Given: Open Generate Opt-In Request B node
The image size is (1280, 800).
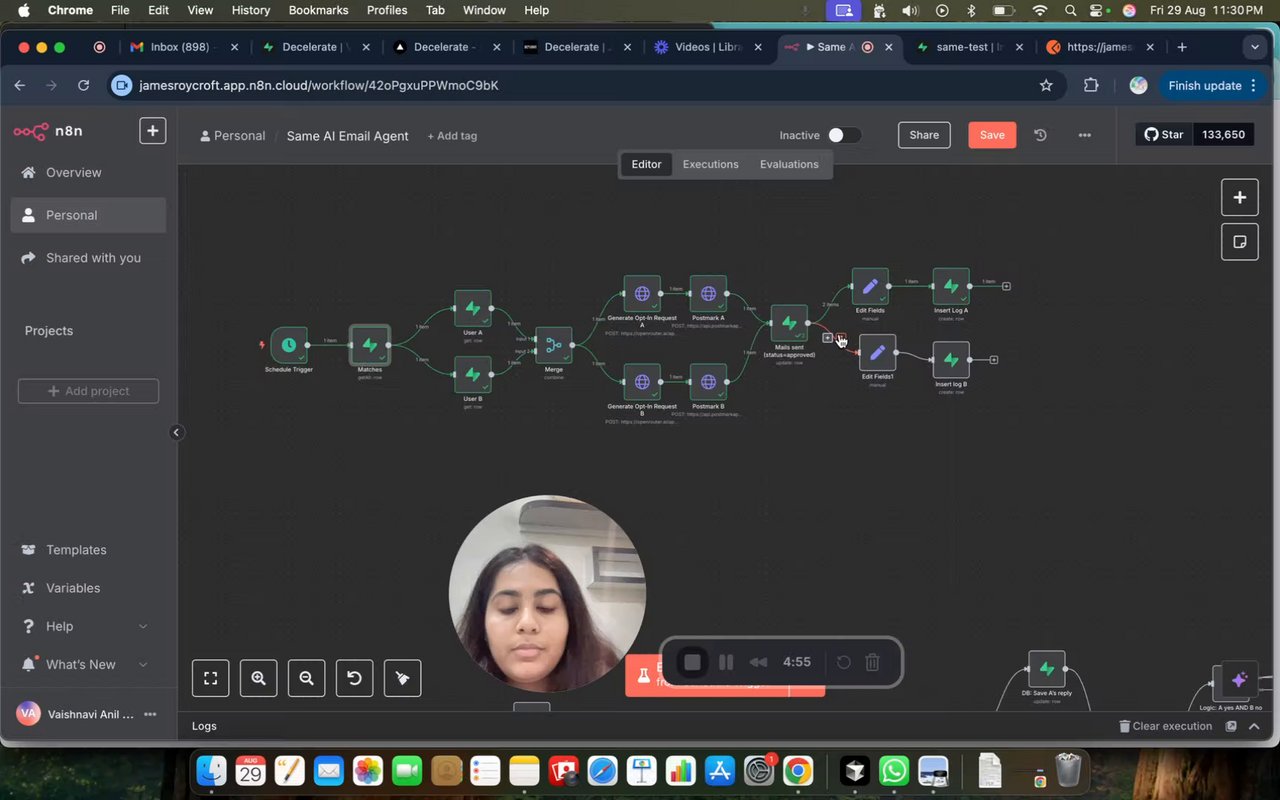Looking at the screenshot, I should 642,382.
